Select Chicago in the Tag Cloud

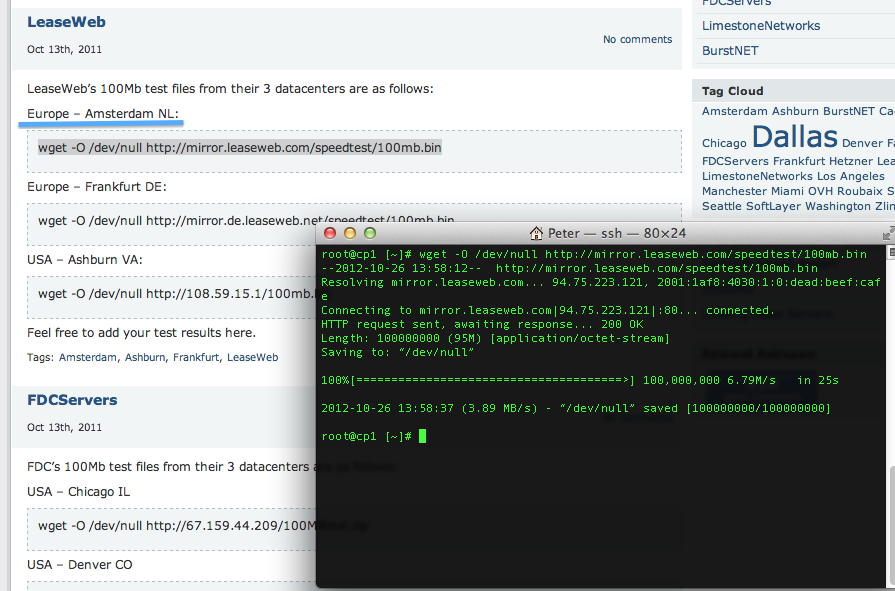(x=724, y=143)
